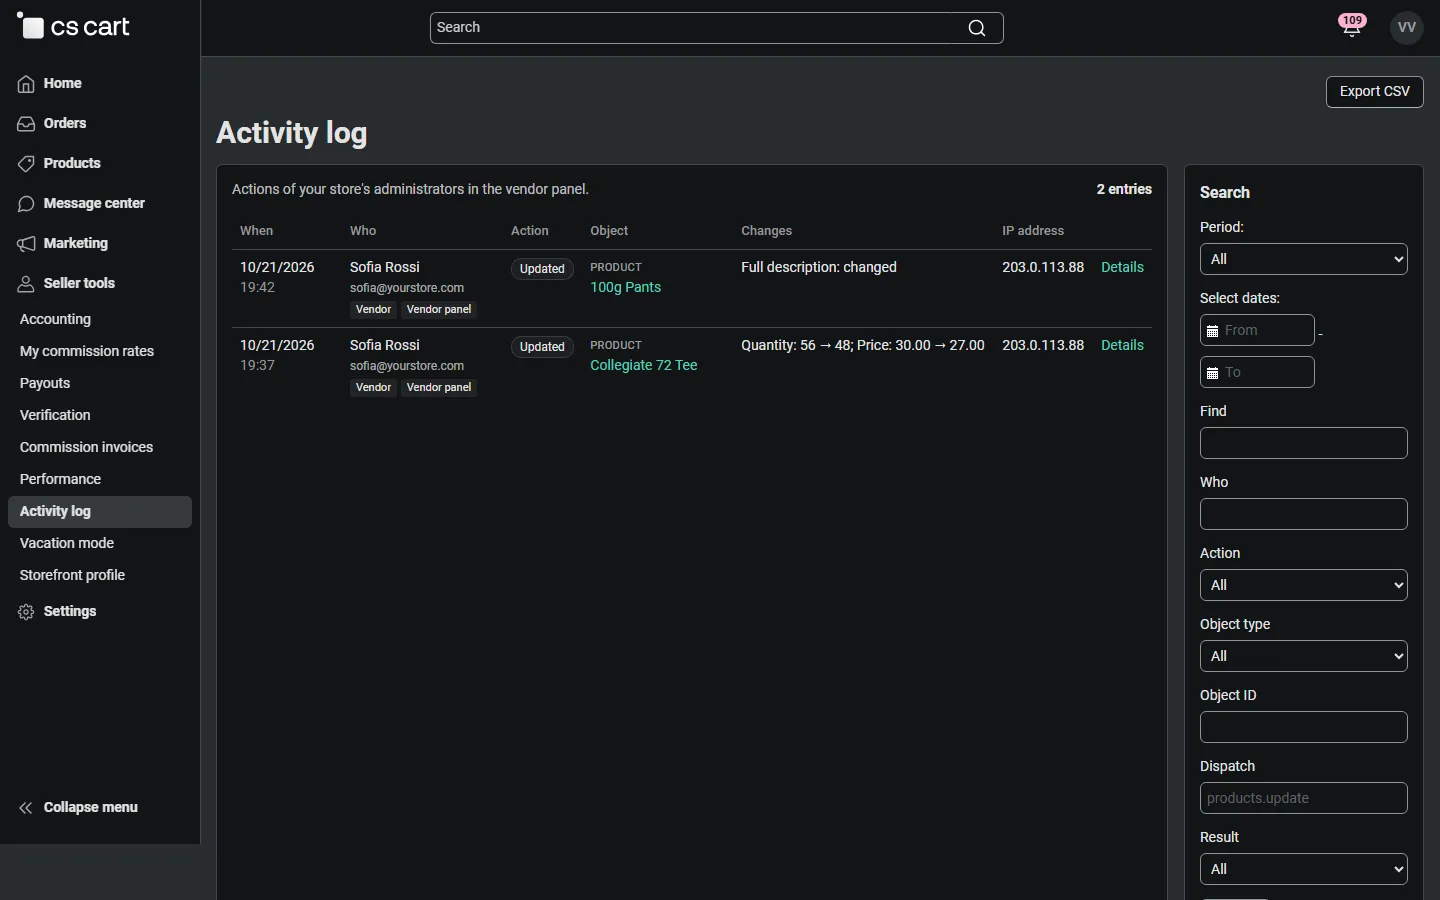The height and width of the screenshot is (900, 1440).
Task: Open Accounting in the sidebar
Action: point(100,319)
